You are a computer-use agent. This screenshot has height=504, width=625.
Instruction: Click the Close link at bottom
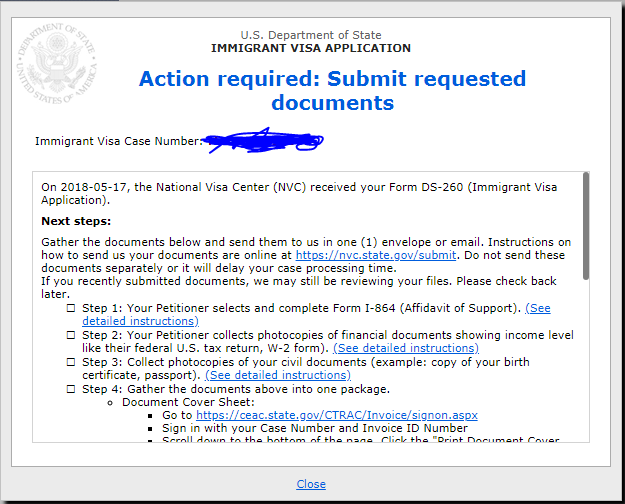point(311,484)
